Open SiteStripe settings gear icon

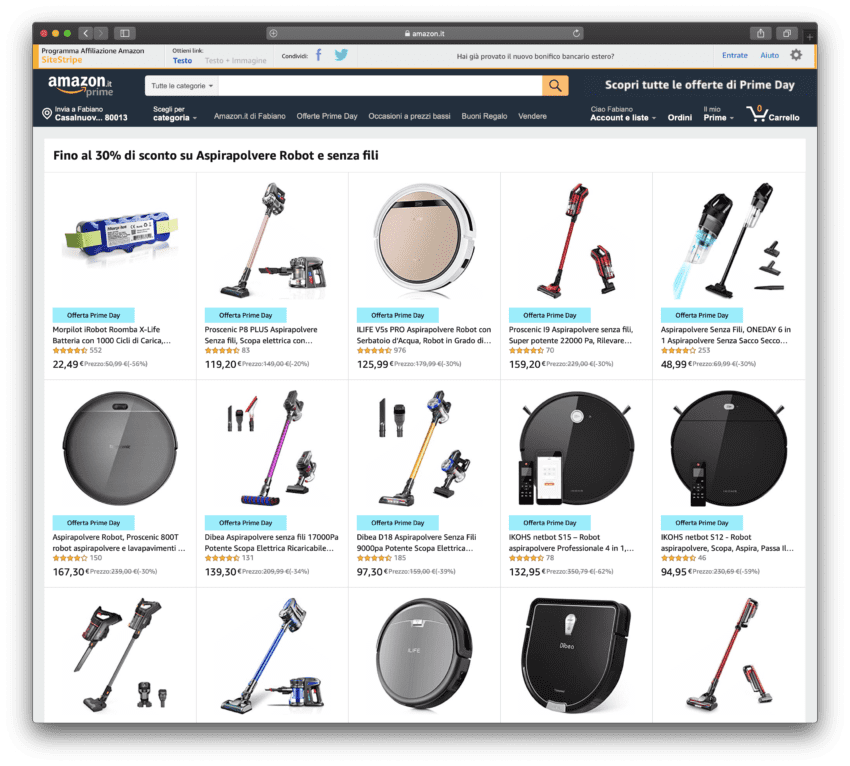coord(796,55)
